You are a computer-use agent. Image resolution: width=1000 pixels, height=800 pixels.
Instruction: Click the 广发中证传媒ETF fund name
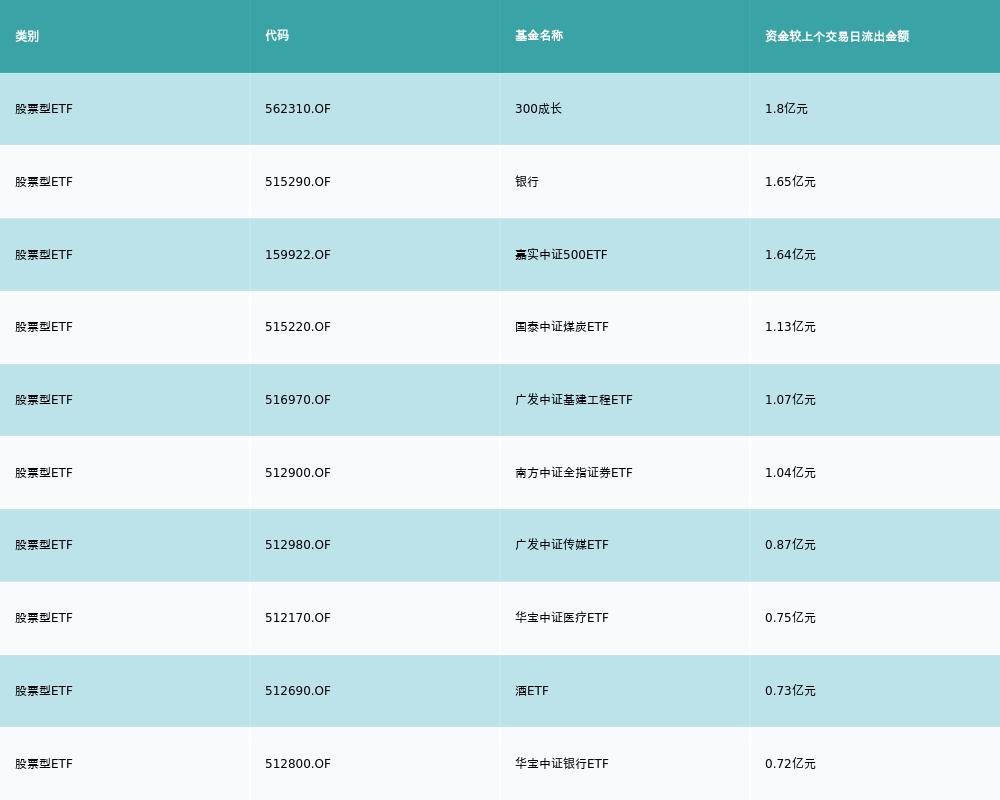[x=561, y=545]
